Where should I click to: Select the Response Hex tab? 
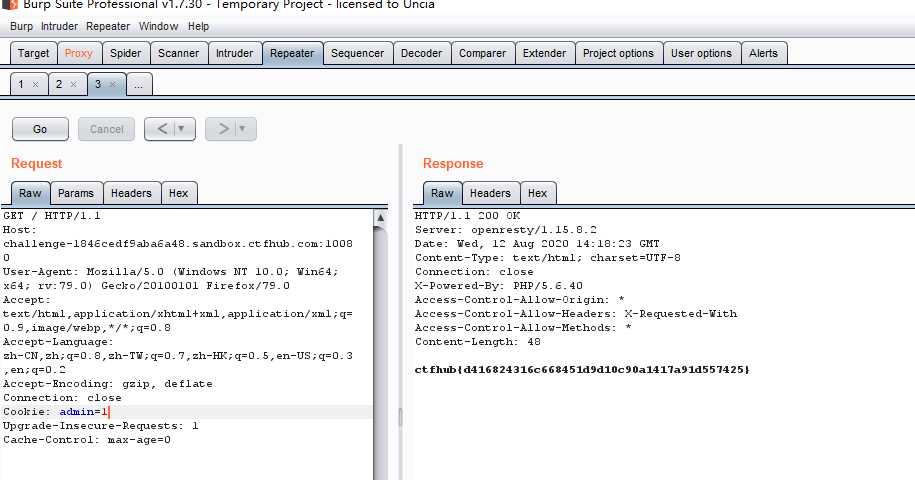[537, 193]
